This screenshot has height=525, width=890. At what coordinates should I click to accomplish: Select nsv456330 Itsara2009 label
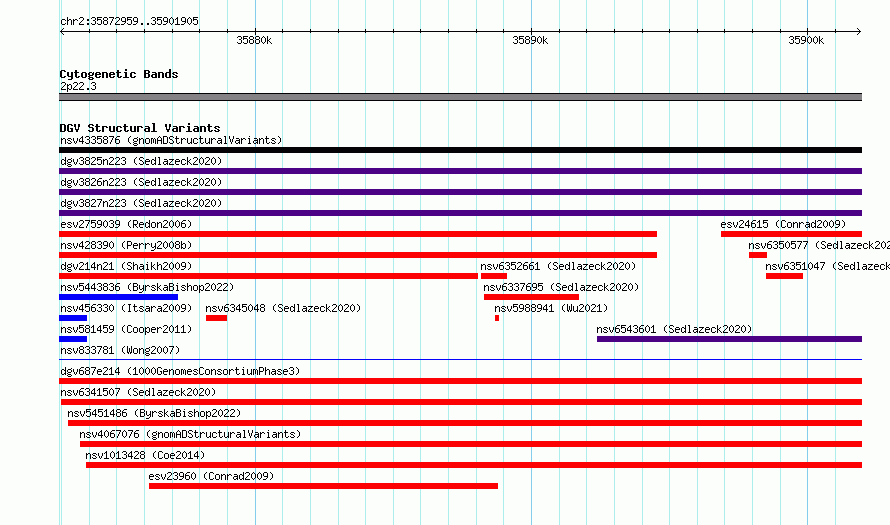point(126,308)
